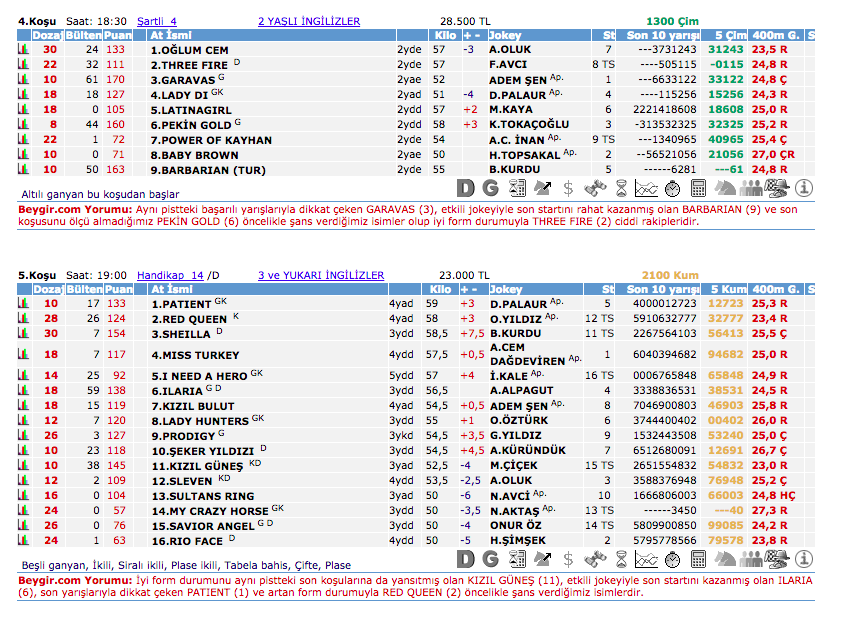
Task: Click the stopwatch icon under race 4
Action: [673, 187]
